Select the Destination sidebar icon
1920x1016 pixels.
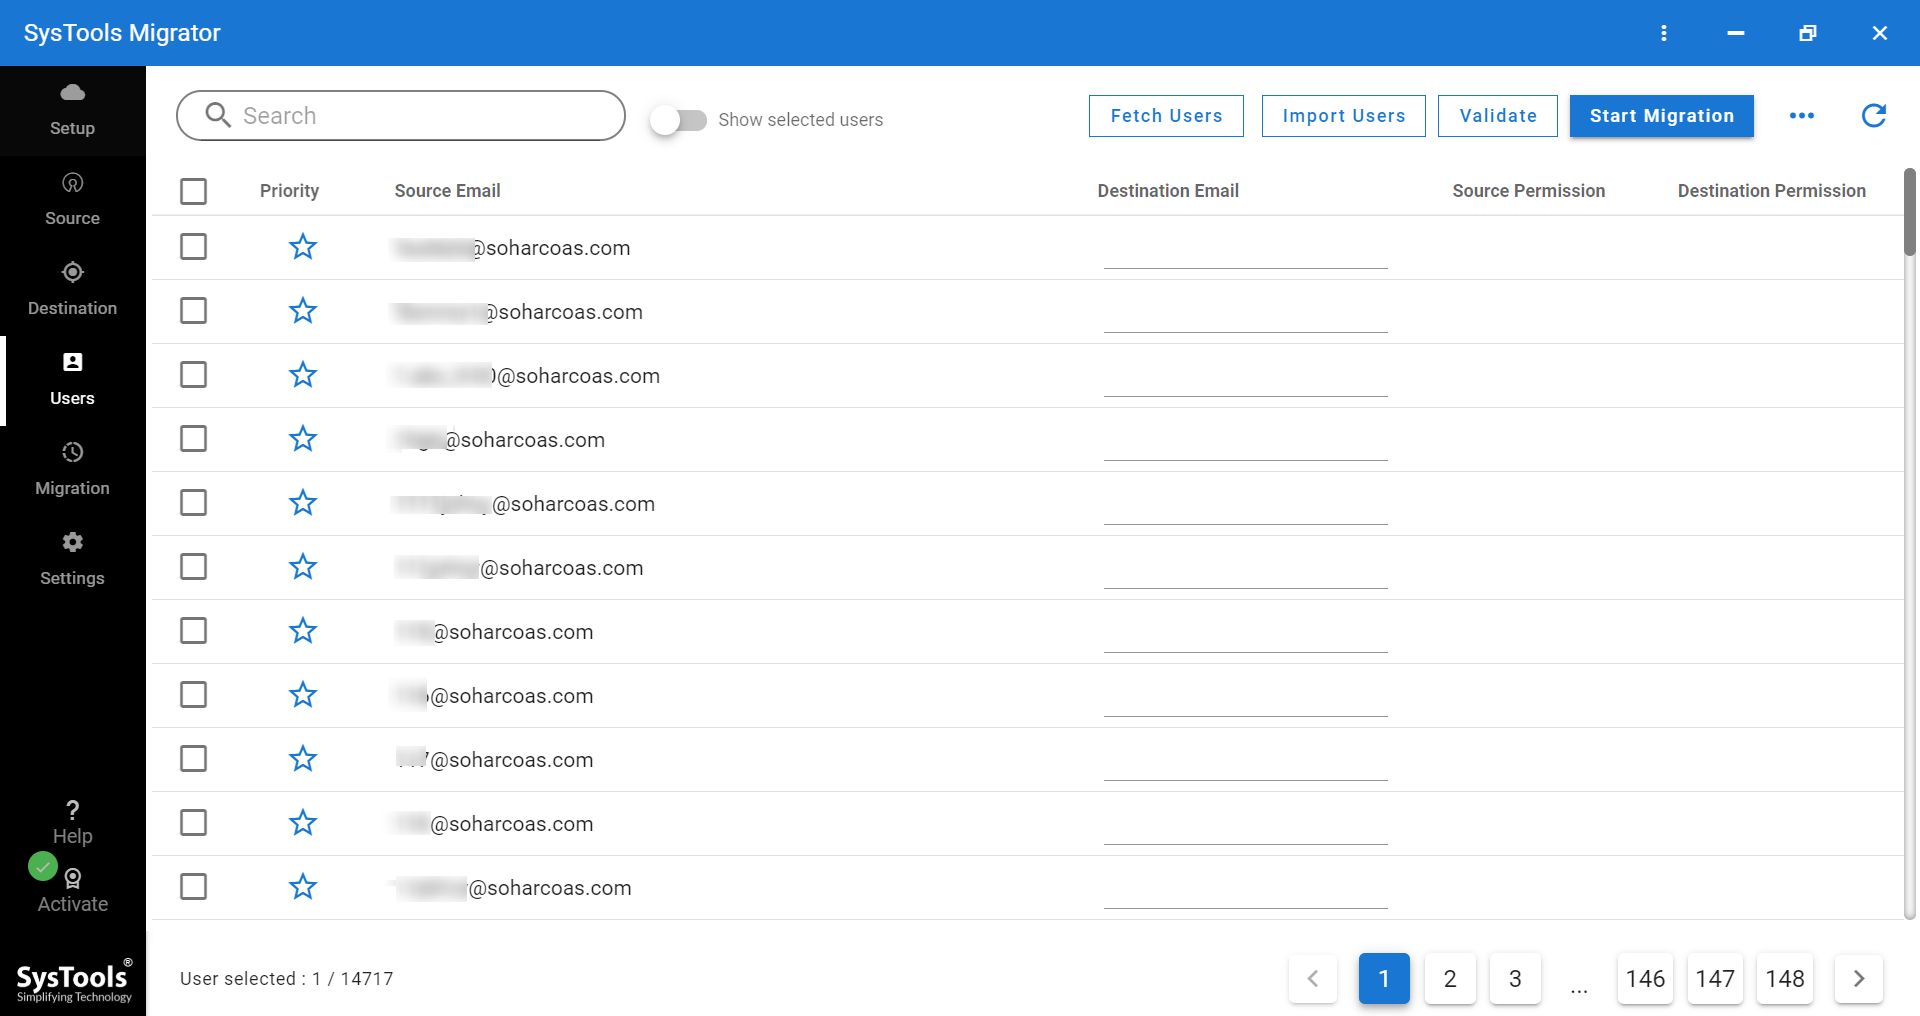point(72,273)
